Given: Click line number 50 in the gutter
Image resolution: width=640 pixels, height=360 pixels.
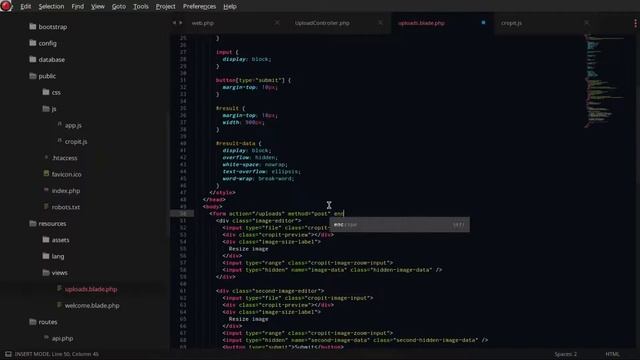Looking at the screenshot, I should coord(182,213).
